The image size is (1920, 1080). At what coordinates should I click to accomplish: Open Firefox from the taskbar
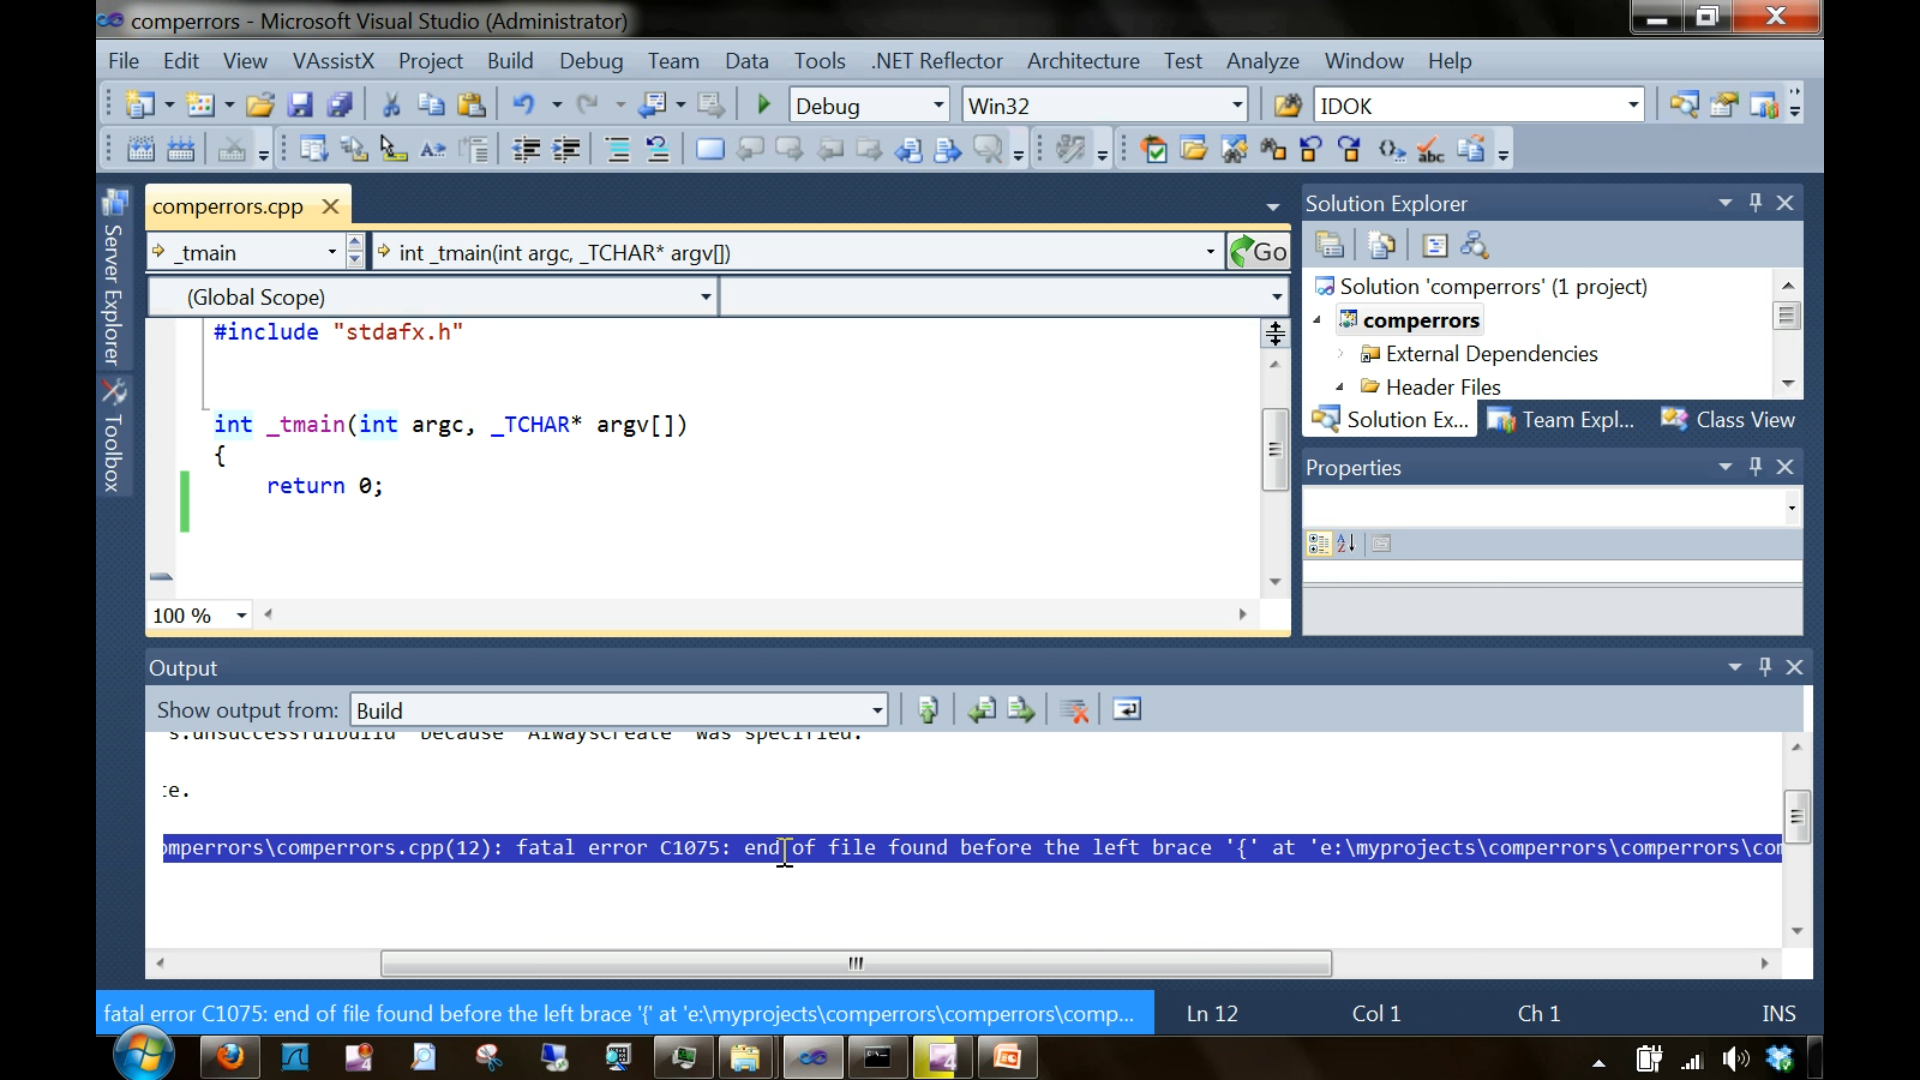(230, 1057)
